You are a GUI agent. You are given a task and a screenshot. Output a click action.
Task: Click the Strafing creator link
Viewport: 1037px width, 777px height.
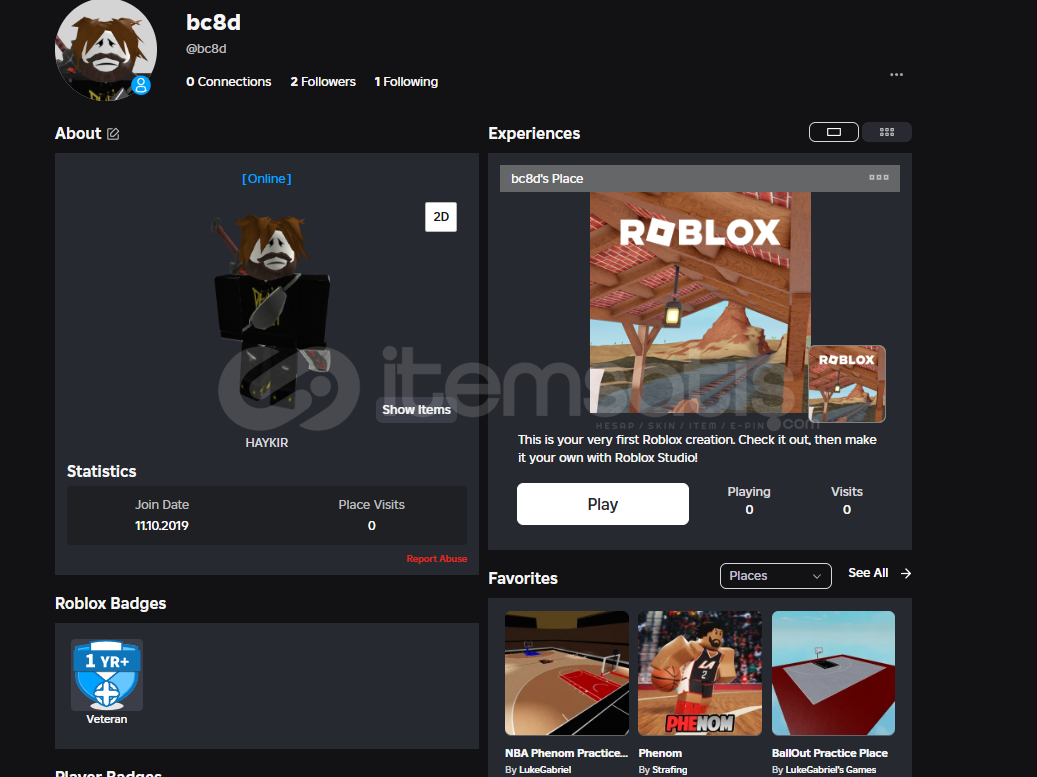pyautogui.click(x=669, y=770)
